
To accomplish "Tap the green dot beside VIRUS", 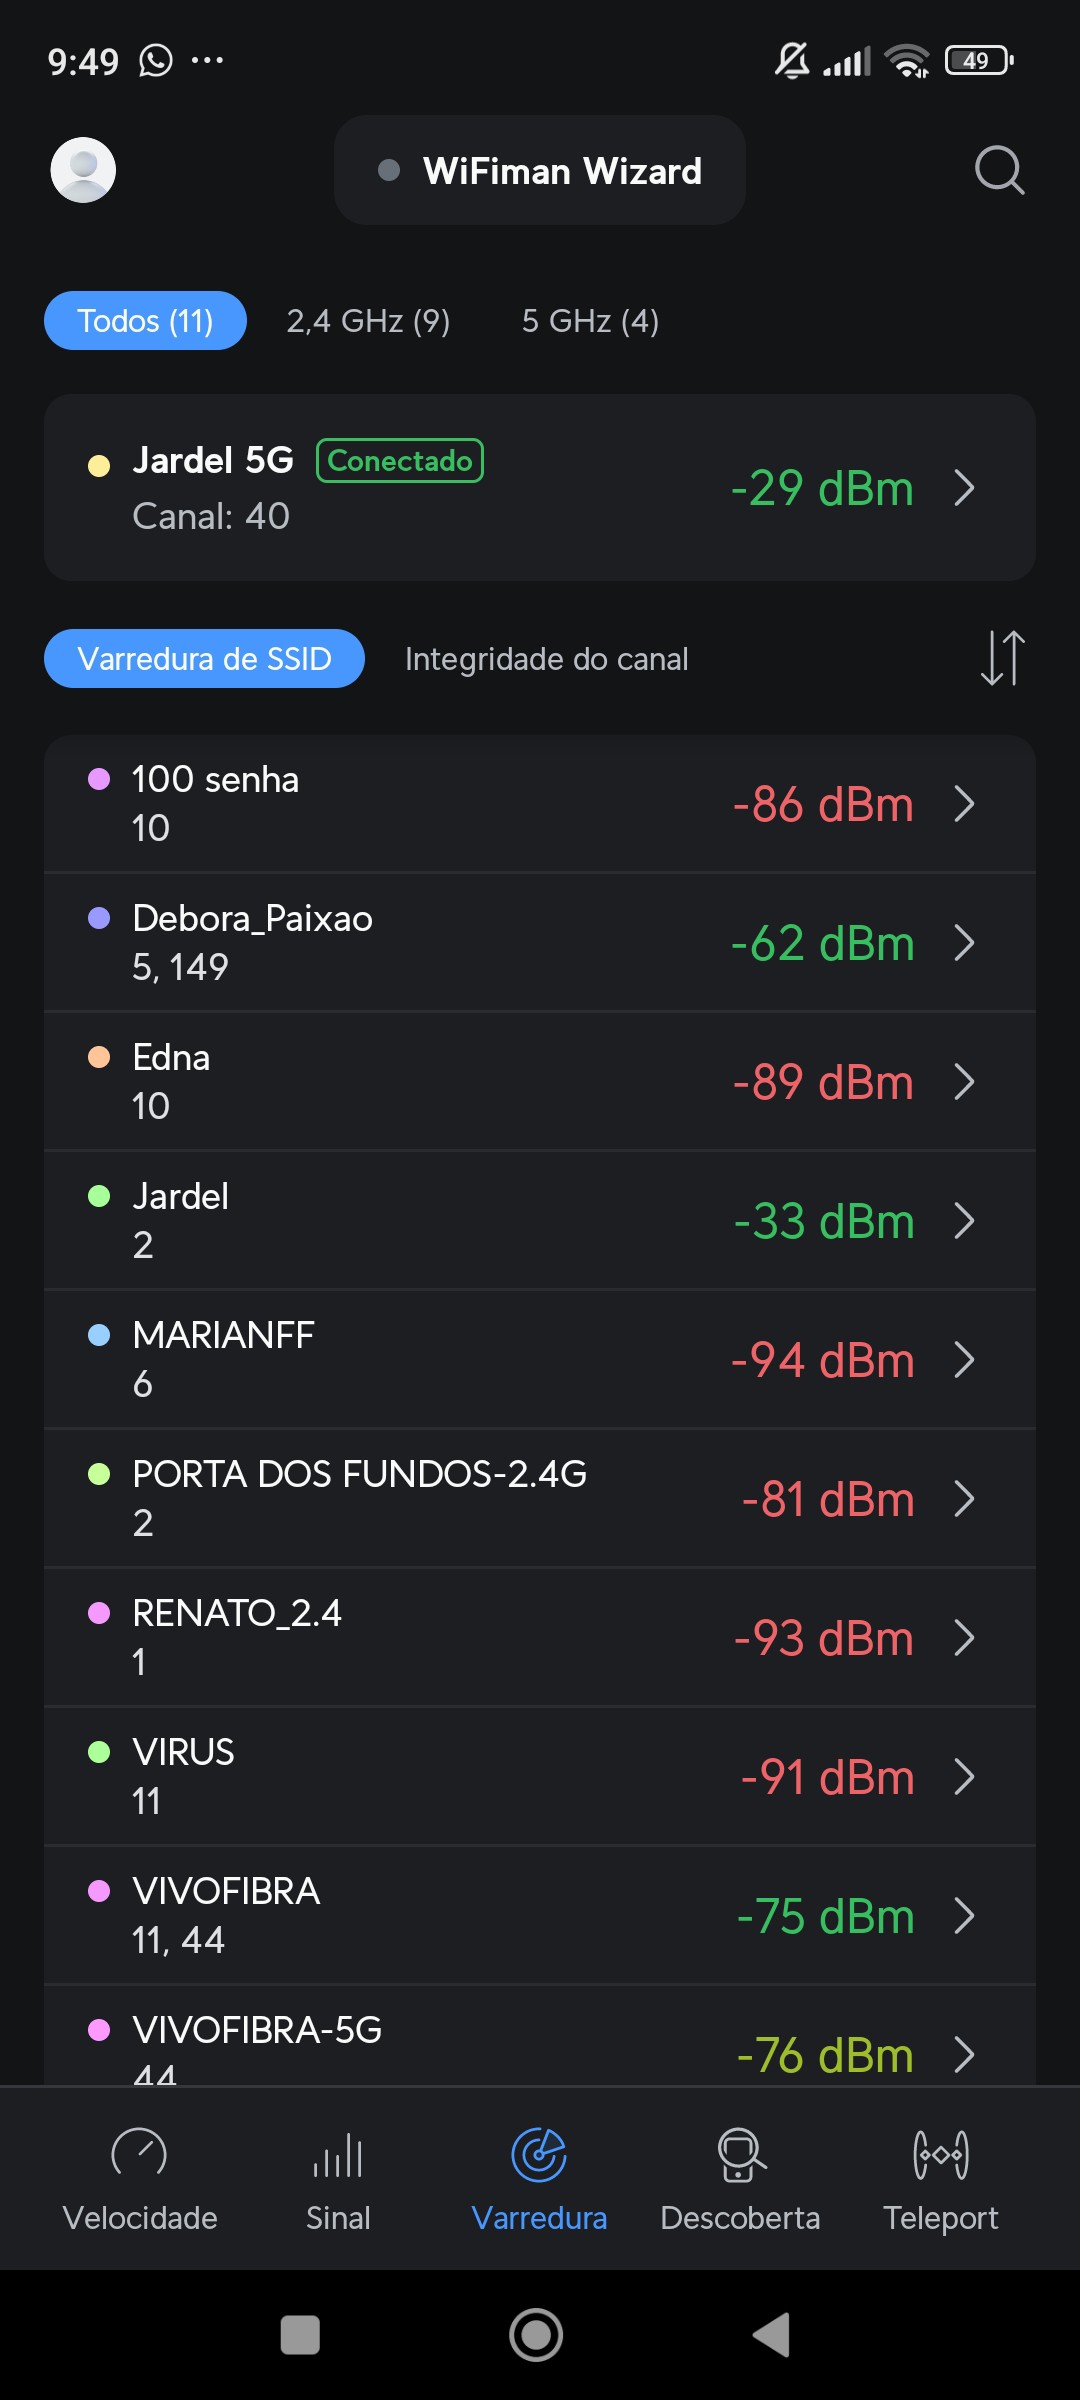I will tap(99, 1752).
